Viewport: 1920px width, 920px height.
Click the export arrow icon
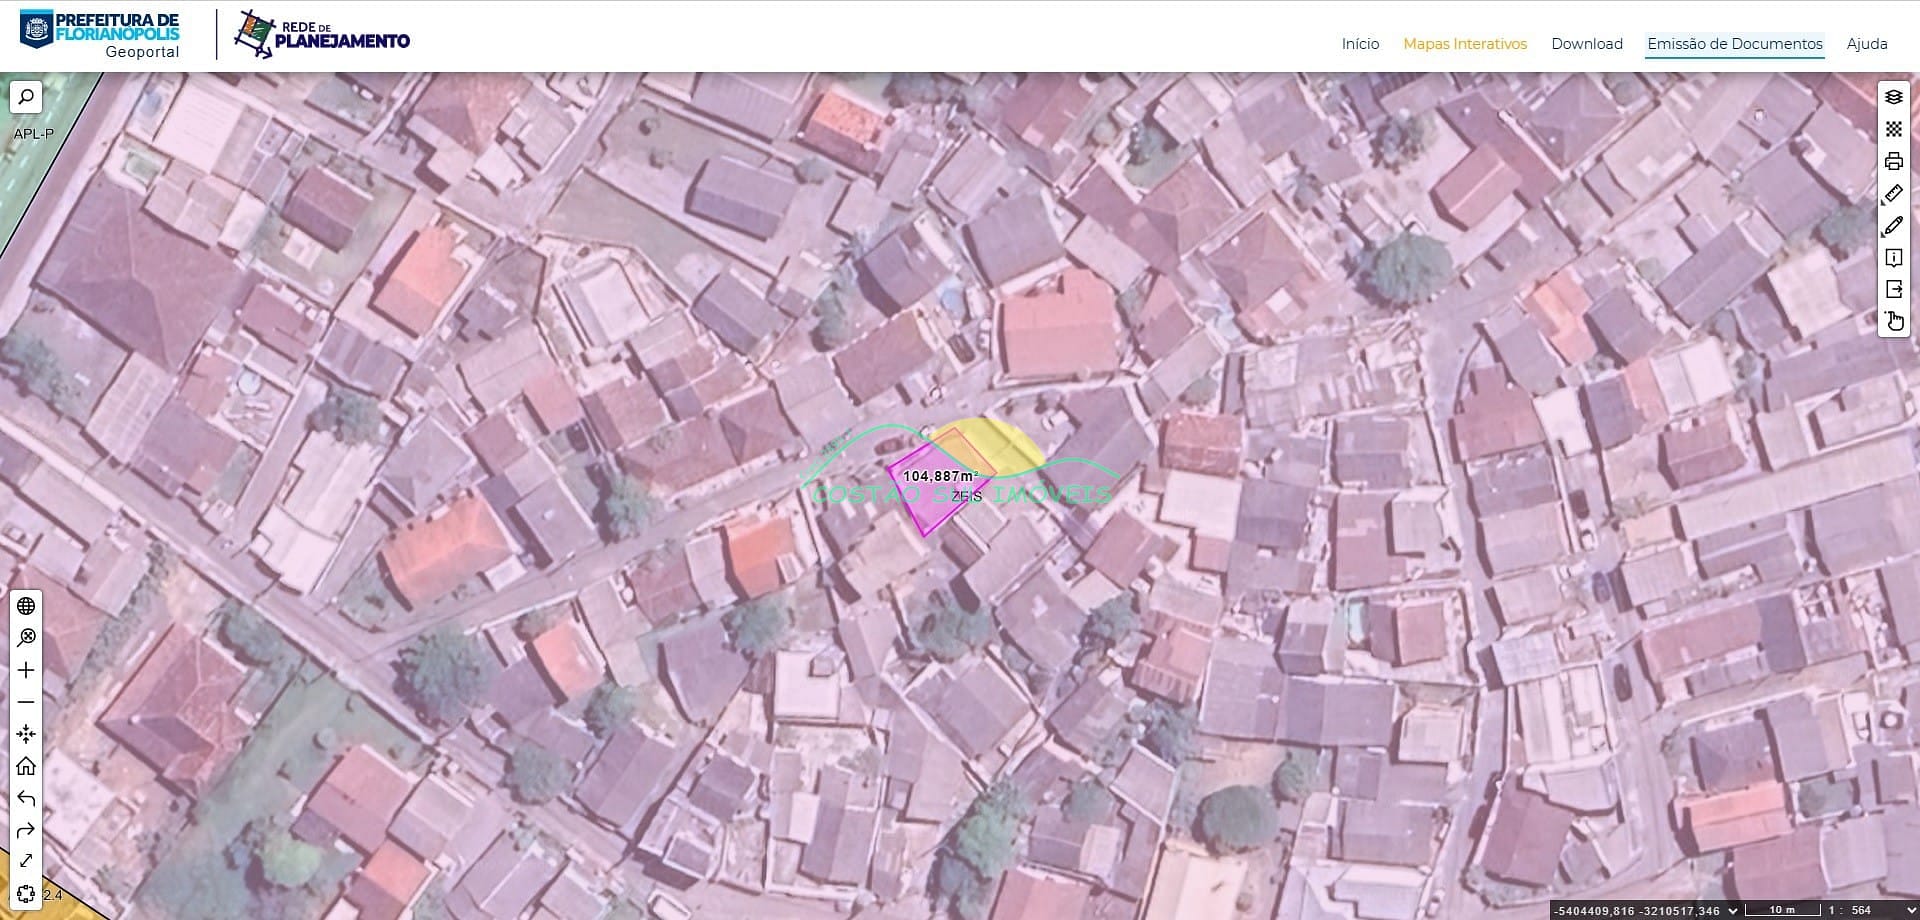(x=1893, y=289)
